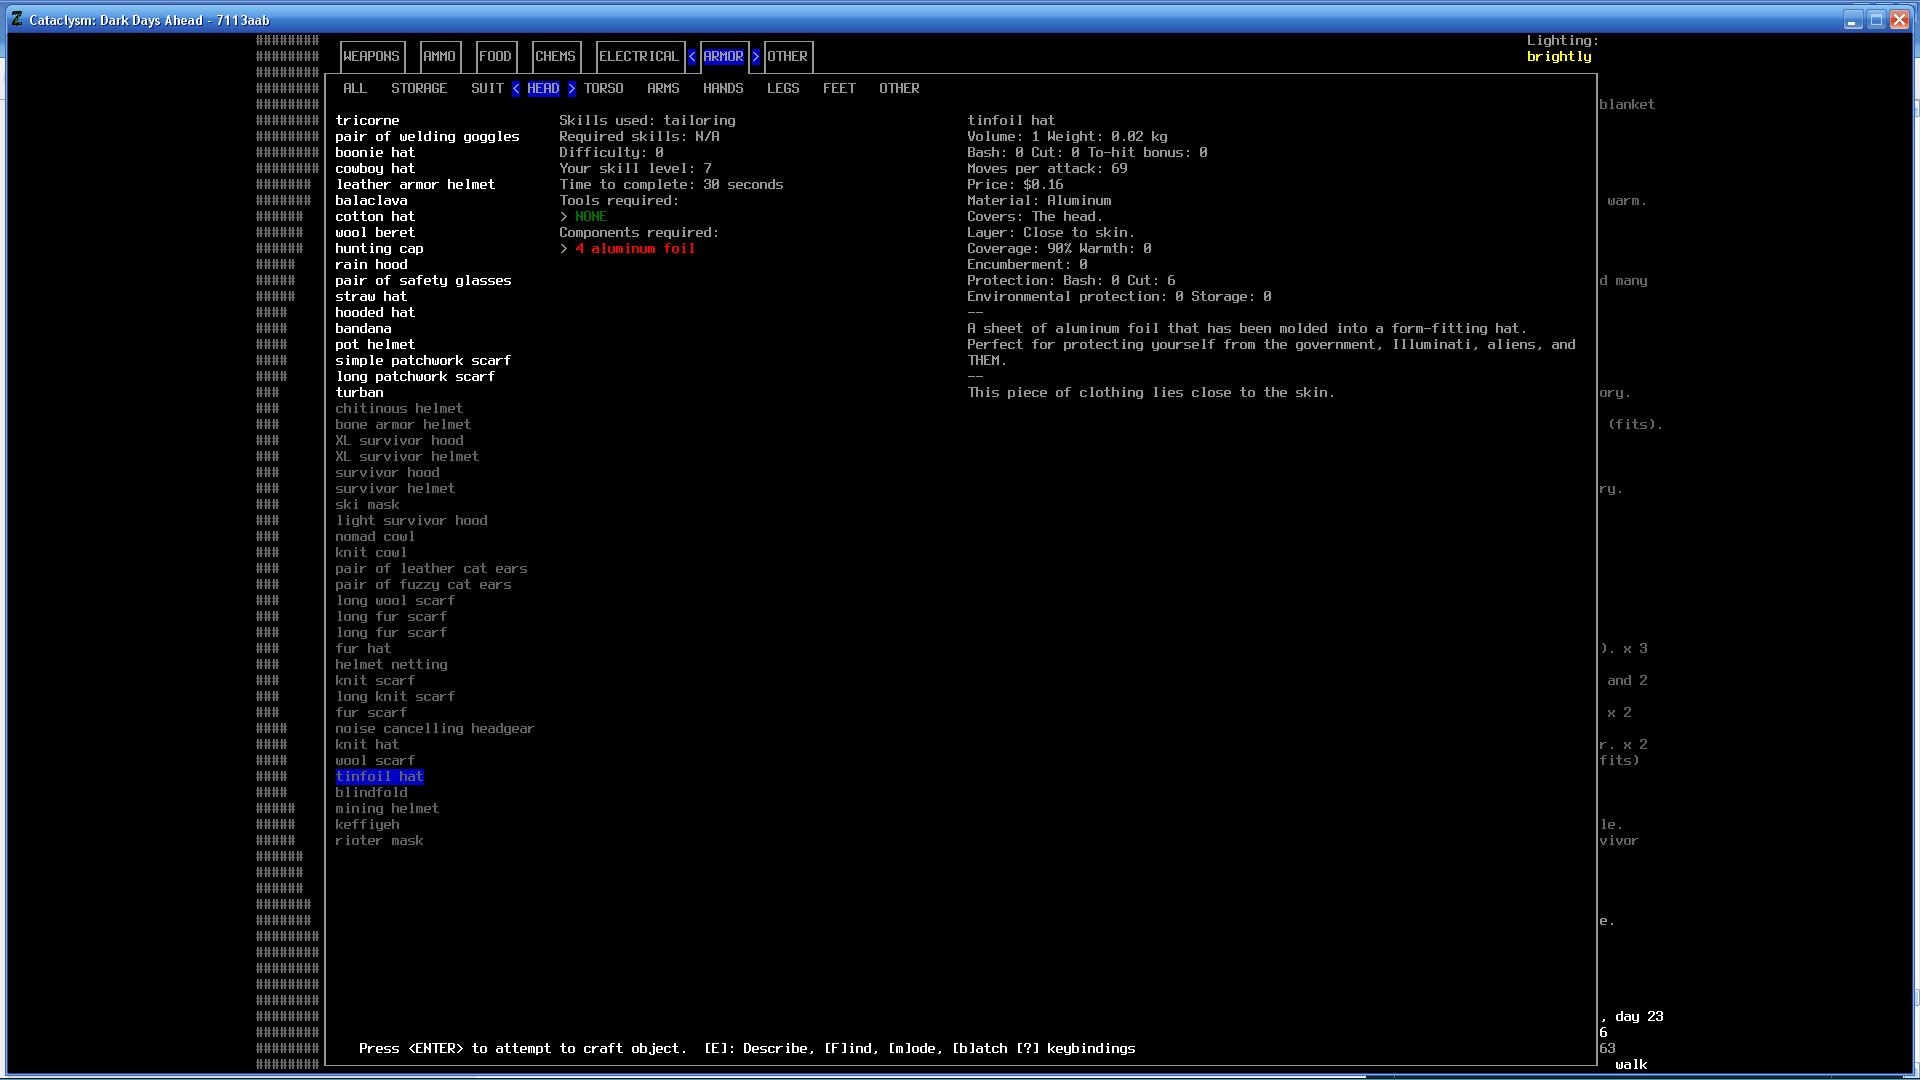The height and width of the screenshot is (1080, 1920).
Task: Close the game with the red X
Action: click(1899, 20)
